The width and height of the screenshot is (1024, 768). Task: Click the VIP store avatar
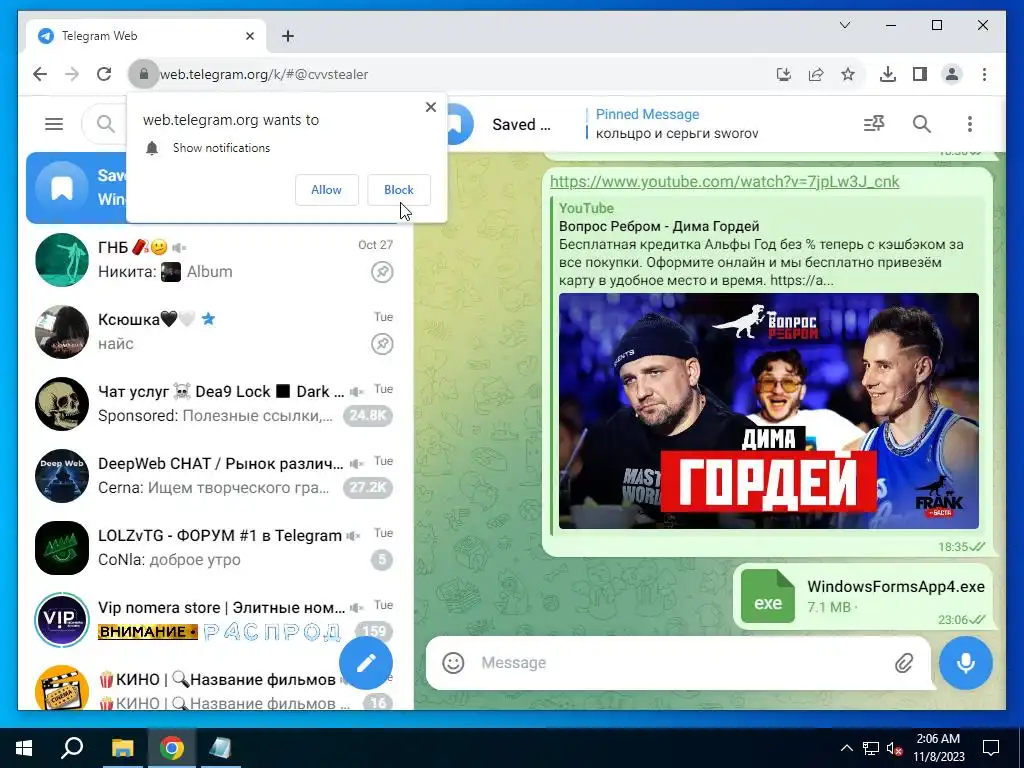62,619
